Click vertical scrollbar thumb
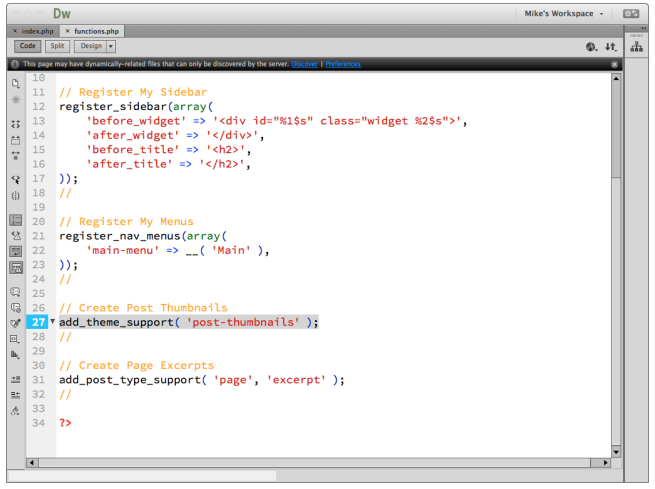Image resolution: width=655 pixels, height=489 pixels. (616, 130)
